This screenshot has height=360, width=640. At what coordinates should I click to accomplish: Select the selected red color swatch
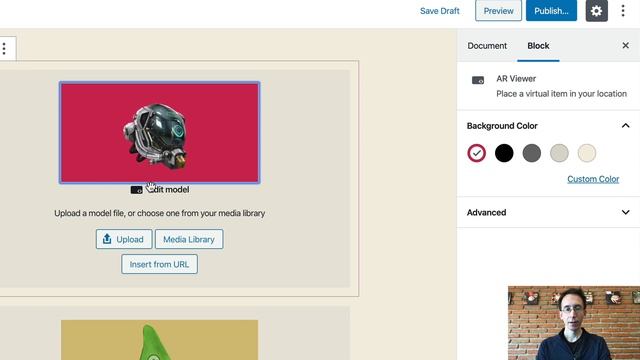click(x=476, y=153)
